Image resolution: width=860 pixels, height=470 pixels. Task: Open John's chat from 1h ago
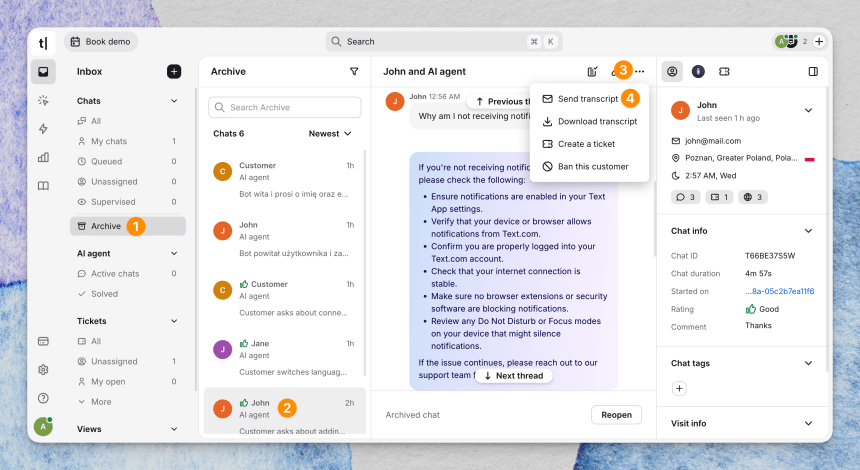click(284, 239)
